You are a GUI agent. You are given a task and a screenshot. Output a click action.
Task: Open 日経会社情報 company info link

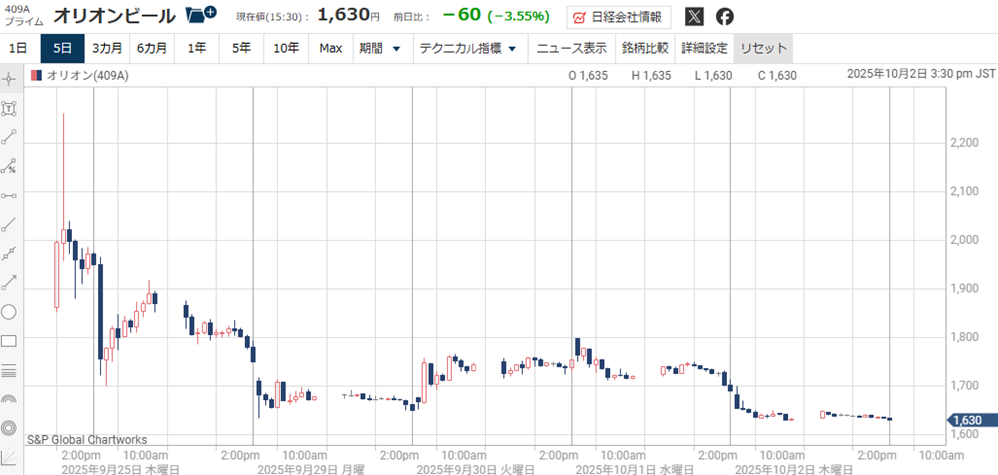(x=618, y=17)
